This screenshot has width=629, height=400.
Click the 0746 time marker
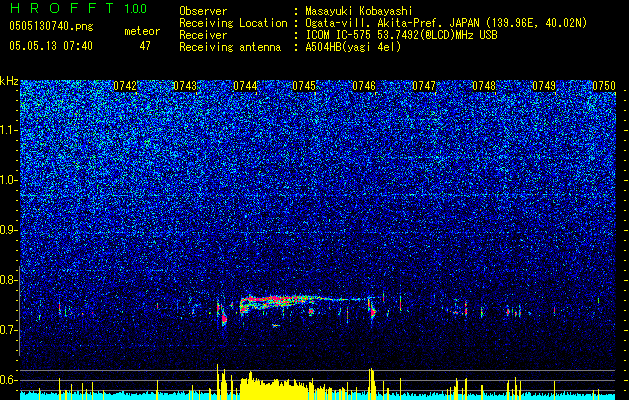tap(364, 86)
